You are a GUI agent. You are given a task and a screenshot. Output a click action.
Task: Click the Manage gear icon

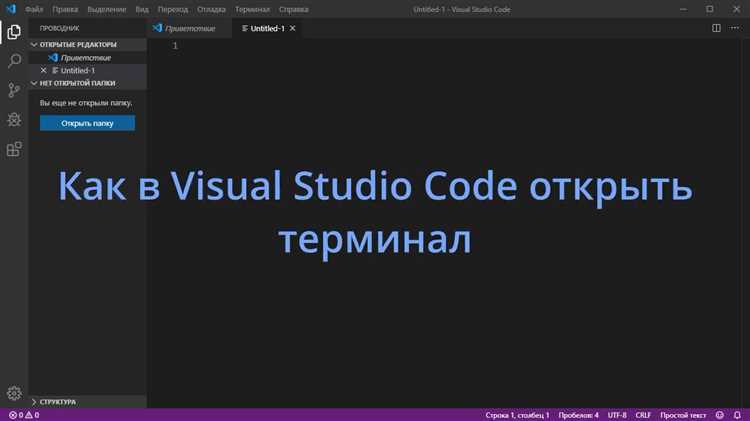coord(14,393)
